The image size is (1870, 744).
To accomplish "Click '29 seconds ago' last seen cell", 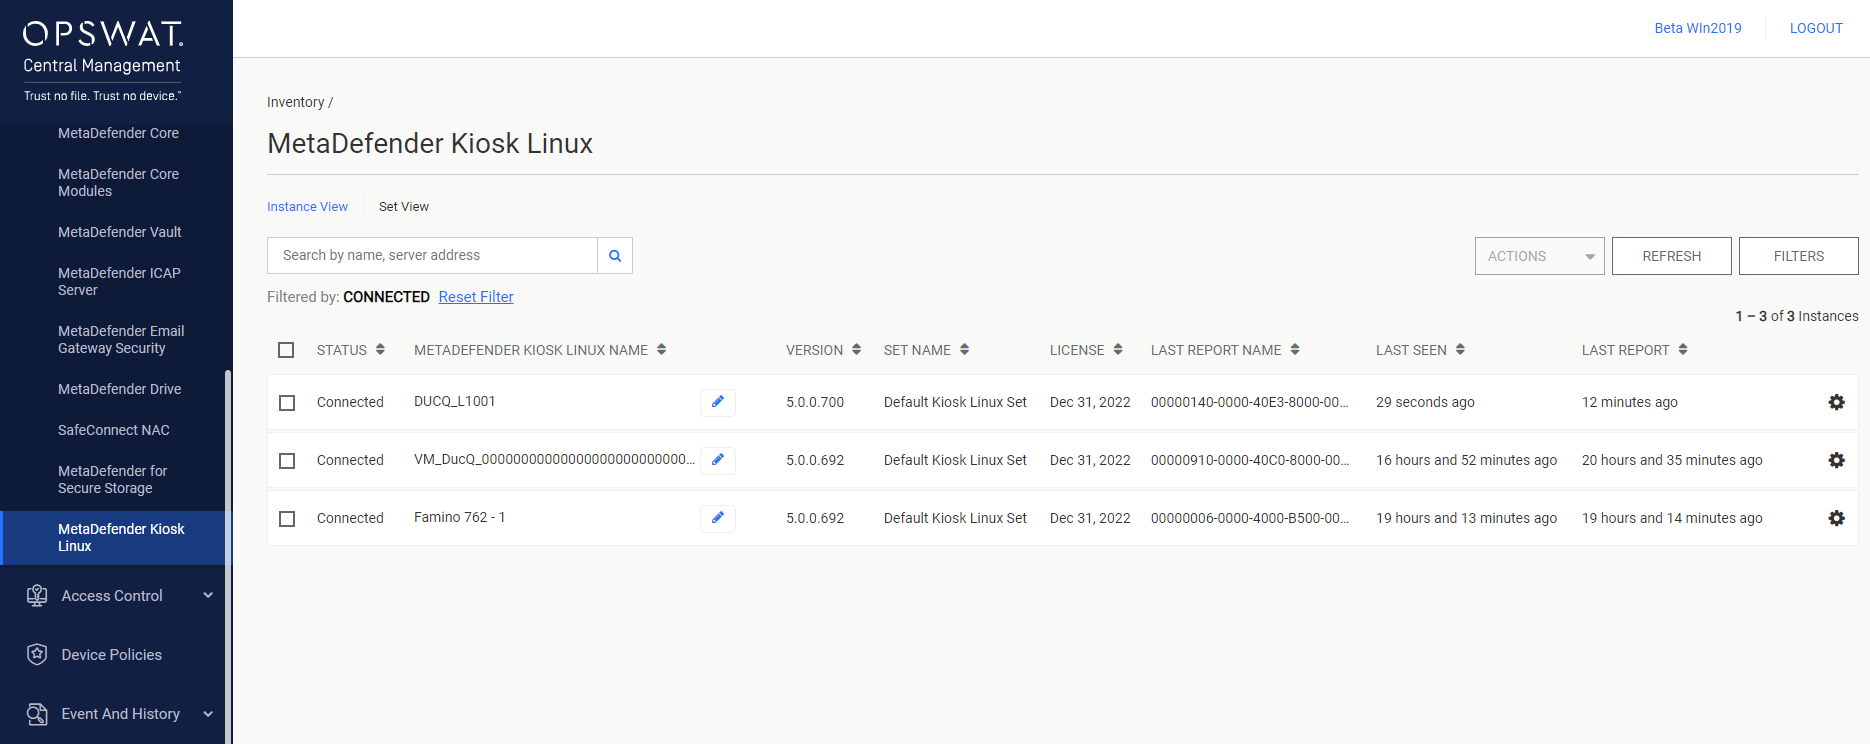I will [1425, 402].
